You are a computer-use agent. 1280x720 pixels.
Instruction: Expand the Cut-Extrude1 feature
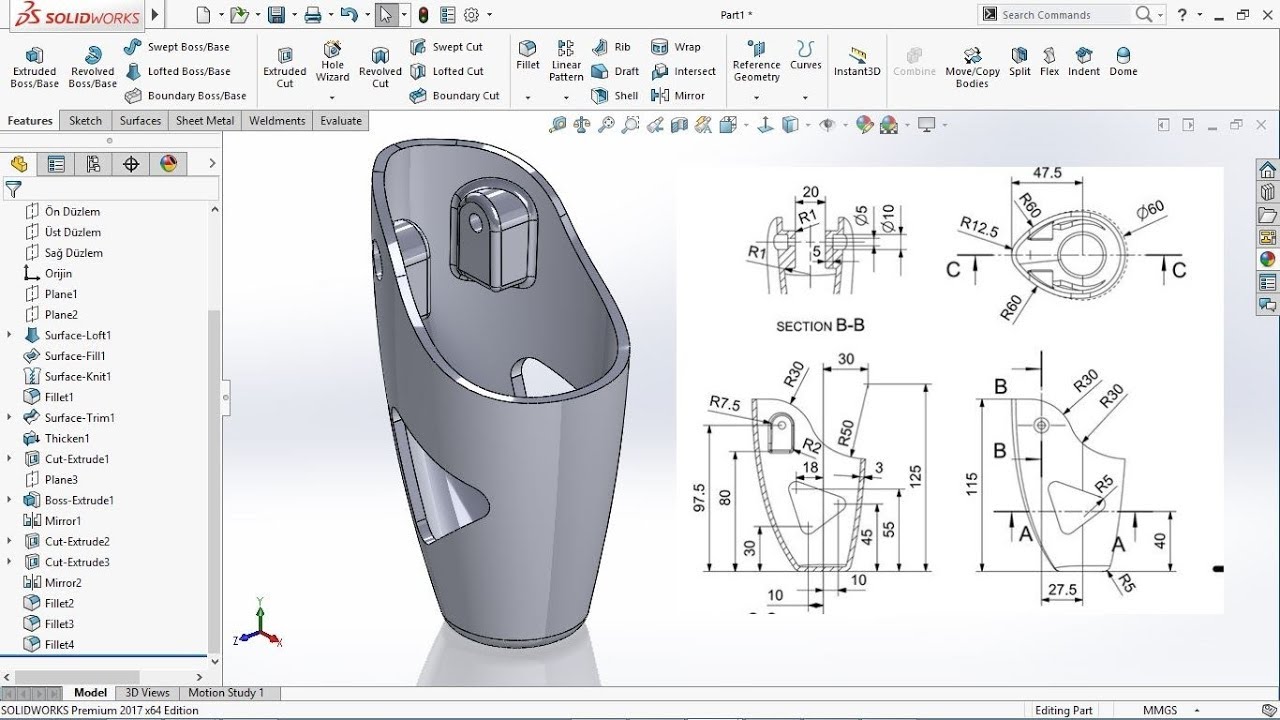(10, 459)
